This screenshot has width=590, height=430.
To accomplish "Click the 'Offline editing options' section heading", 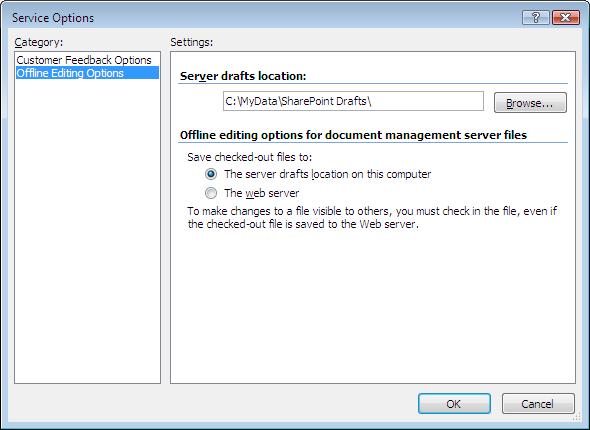I will 353,135.
